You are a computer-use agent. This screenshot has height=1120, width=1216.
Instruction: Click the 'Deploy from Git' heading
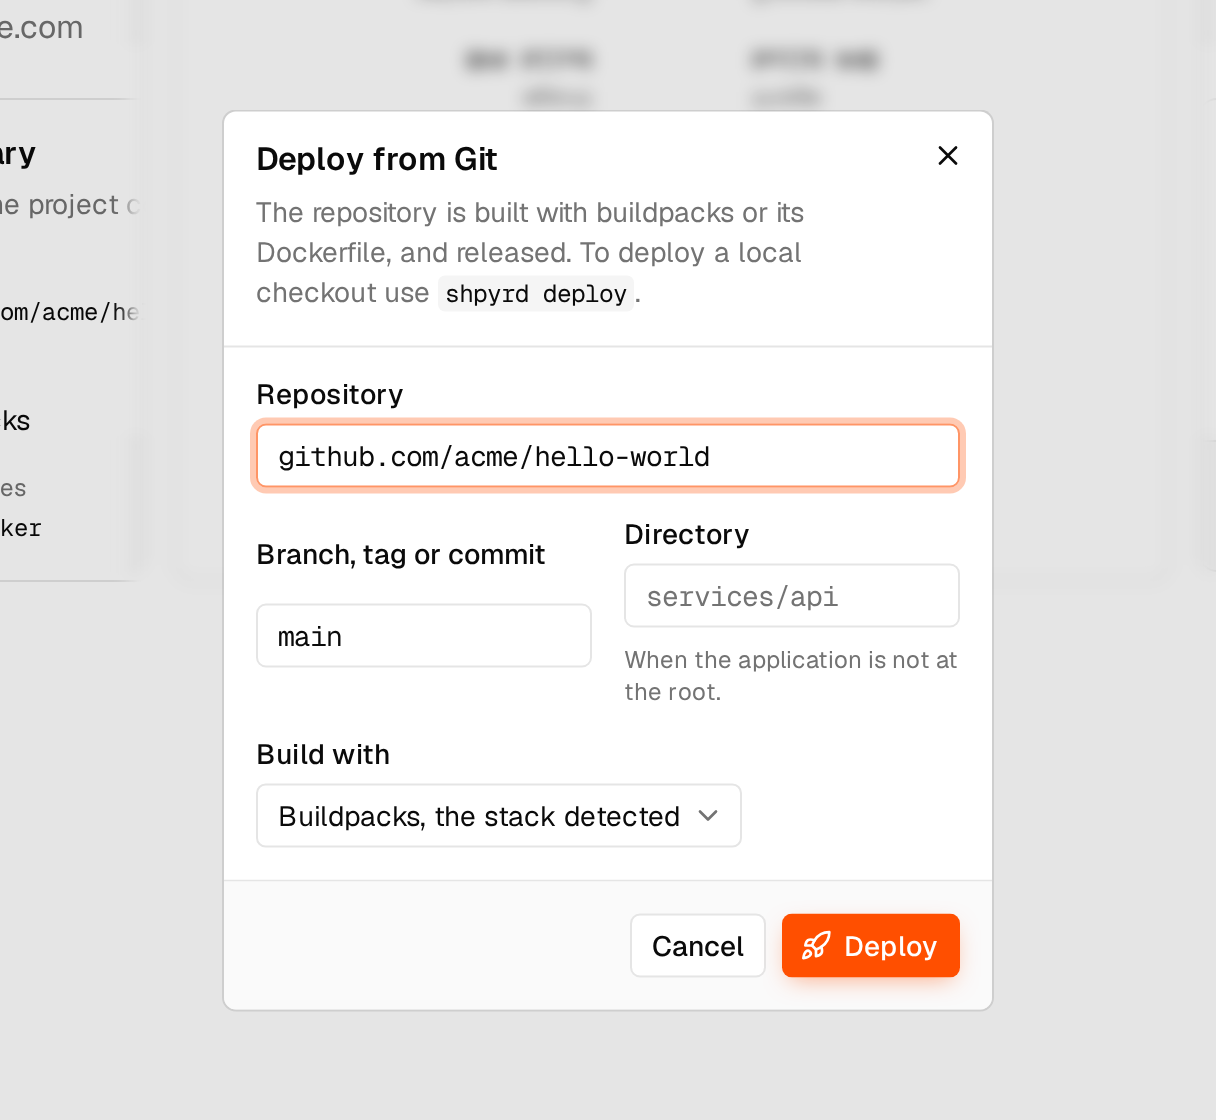[x=377, y=159]
